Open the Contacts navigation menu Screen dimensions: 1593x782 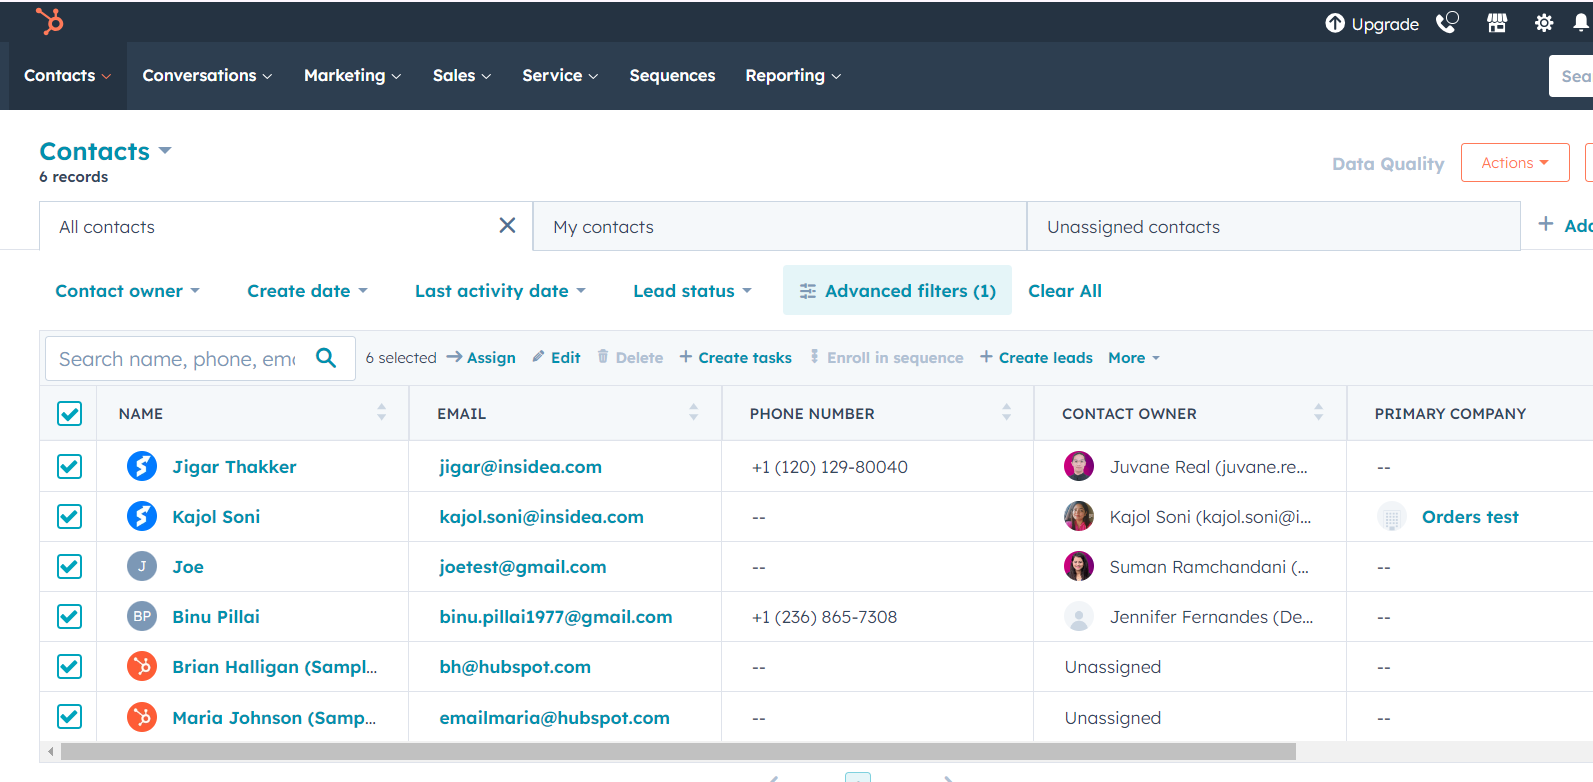tap(68, 76)
